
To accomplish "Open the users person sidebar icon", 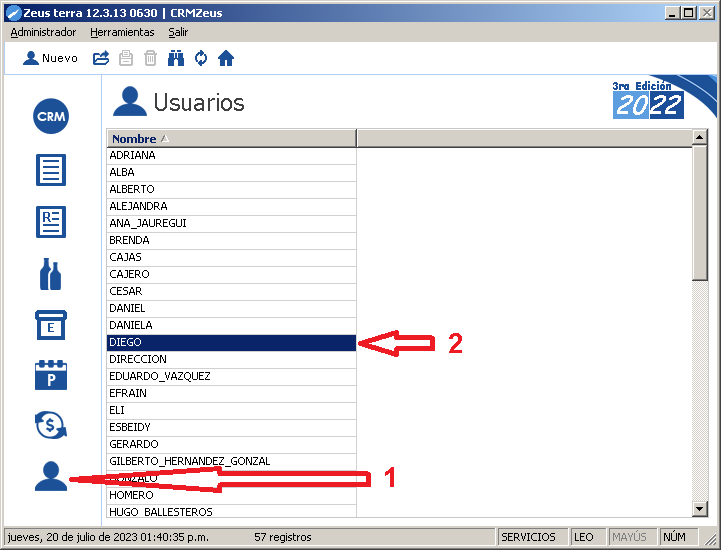I will click(x=51, y=476).
